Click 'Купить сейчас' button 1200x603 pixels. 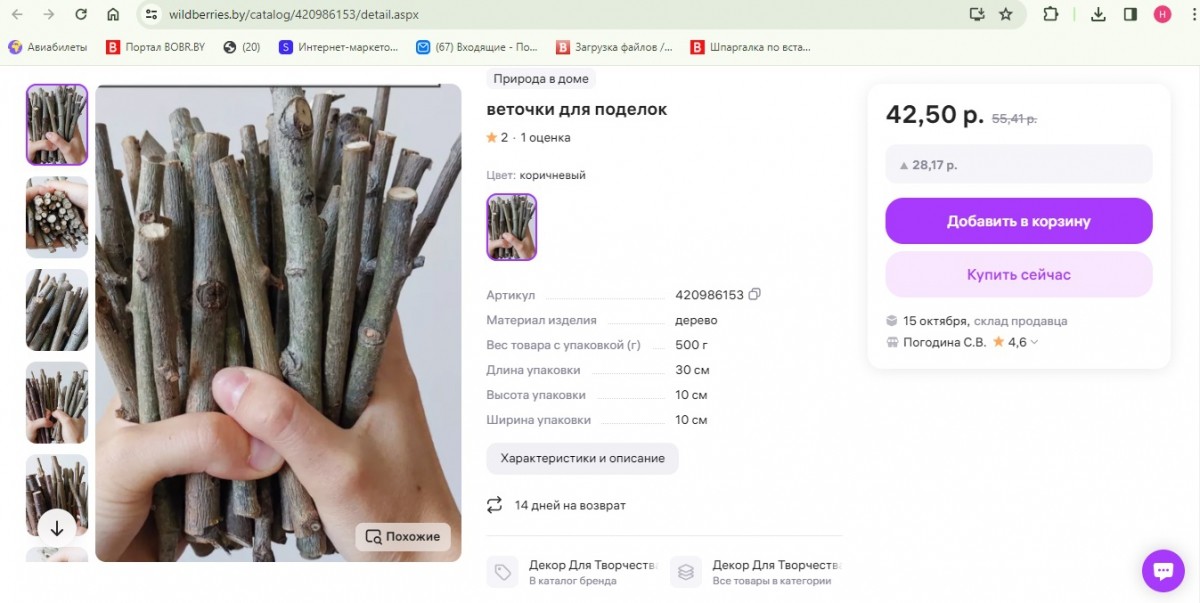(1018, 274)
